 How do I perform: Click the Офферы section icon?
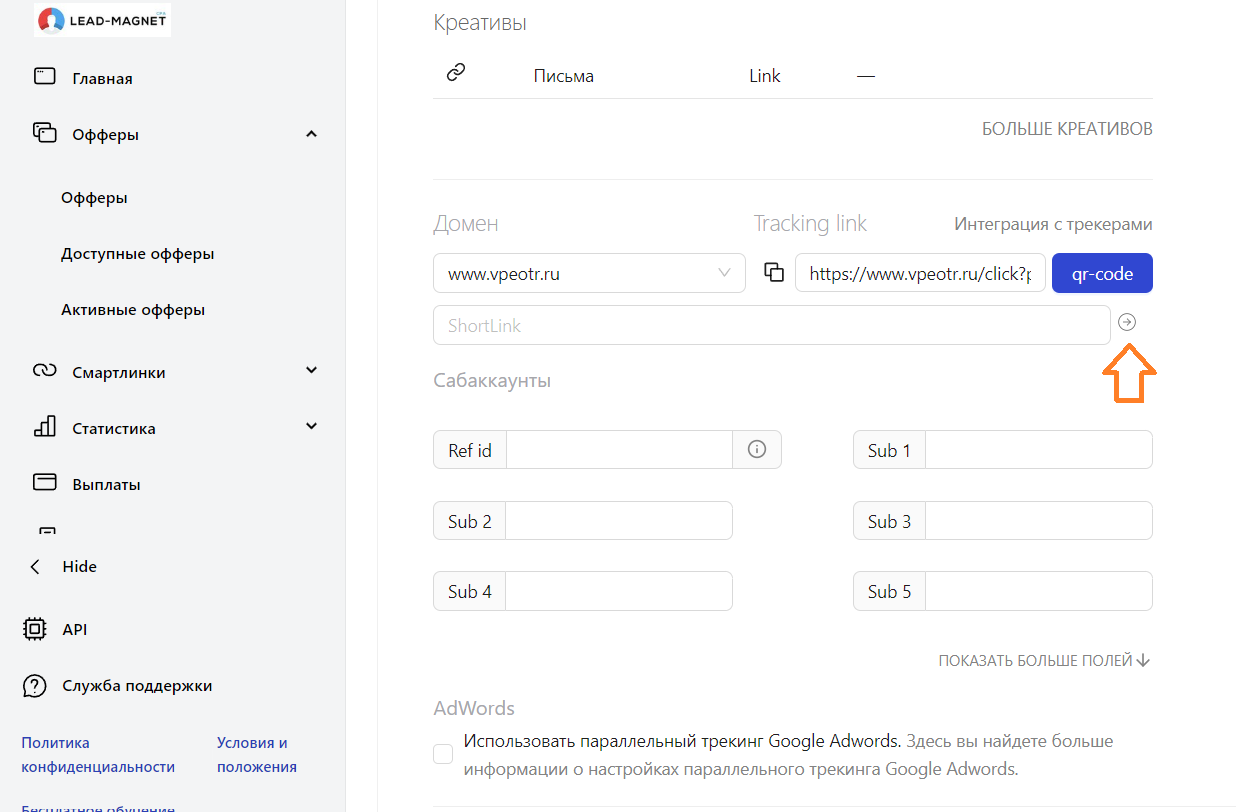[x=44, y=133]
